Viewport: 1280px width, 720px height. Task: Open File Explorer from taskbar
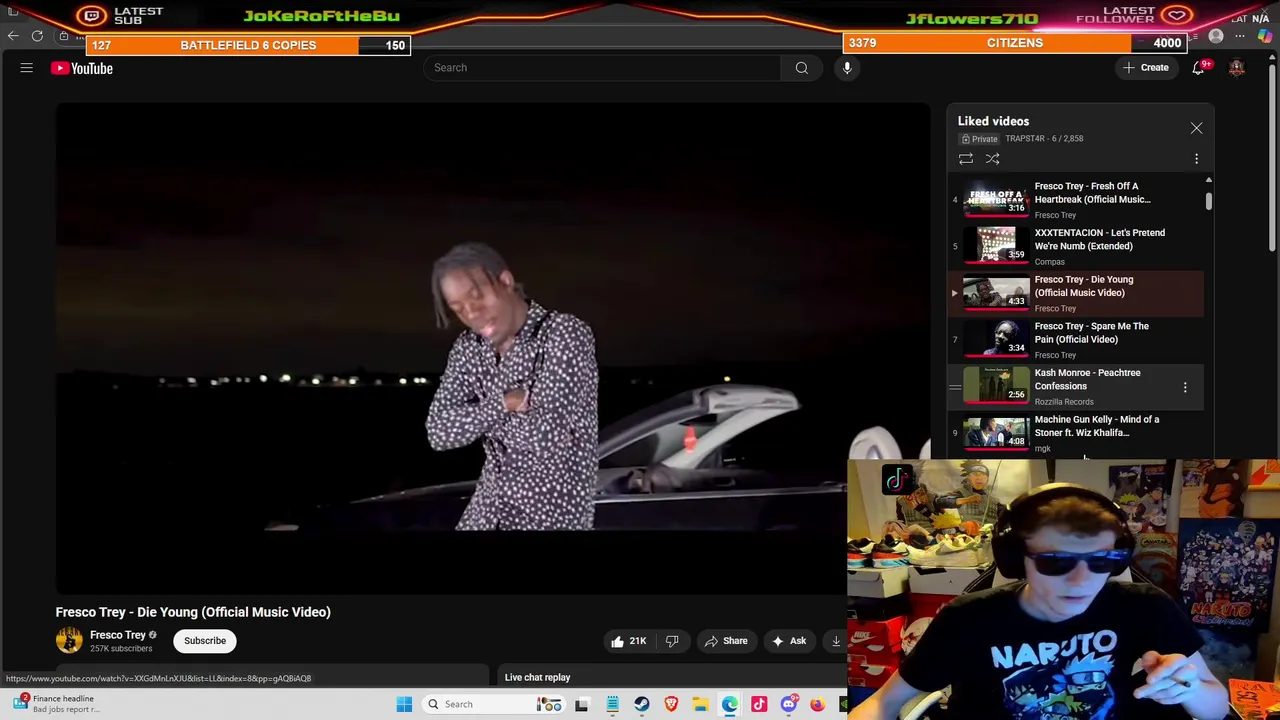700,704
